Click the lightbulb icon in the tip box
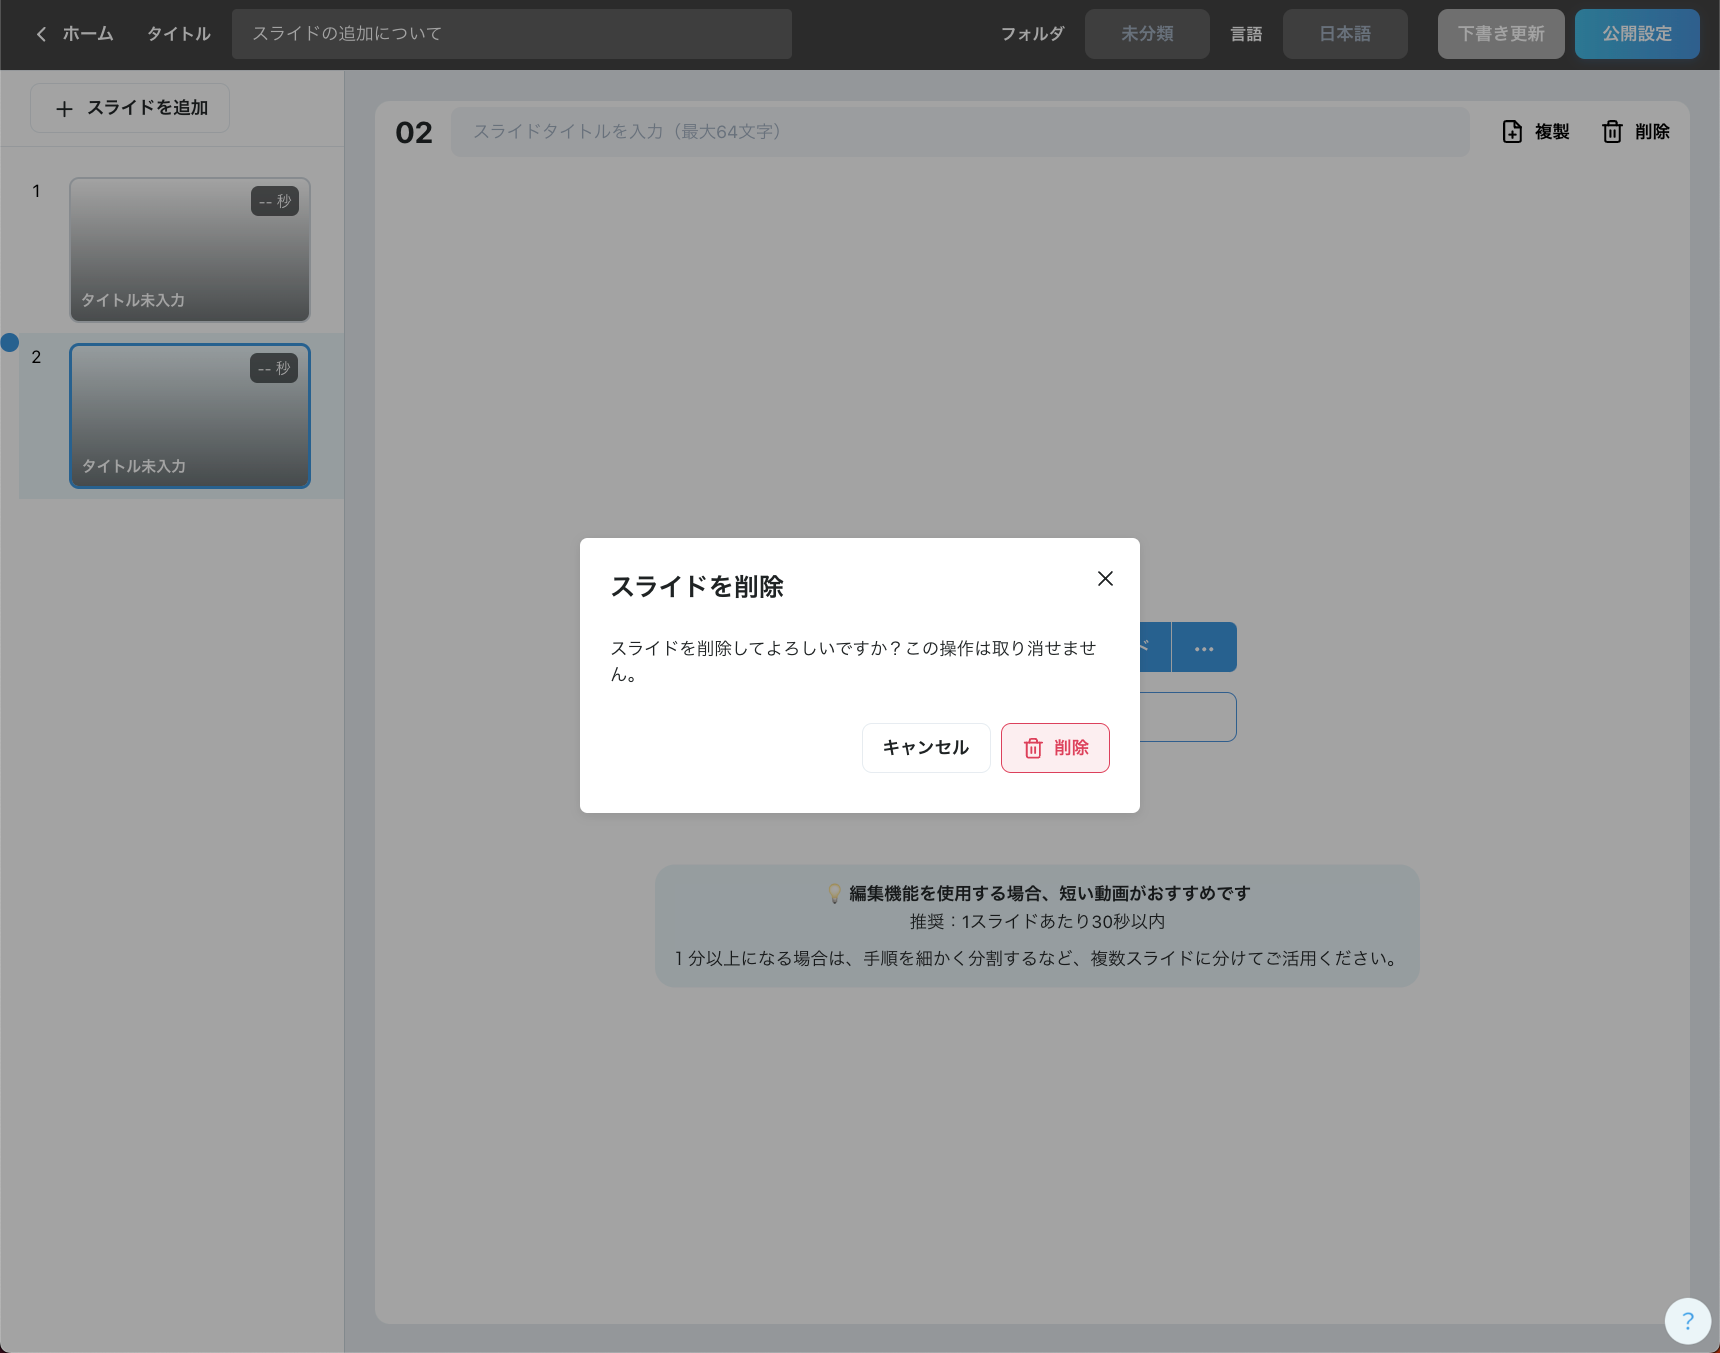1720x1353 pixels. coord(835,893)
